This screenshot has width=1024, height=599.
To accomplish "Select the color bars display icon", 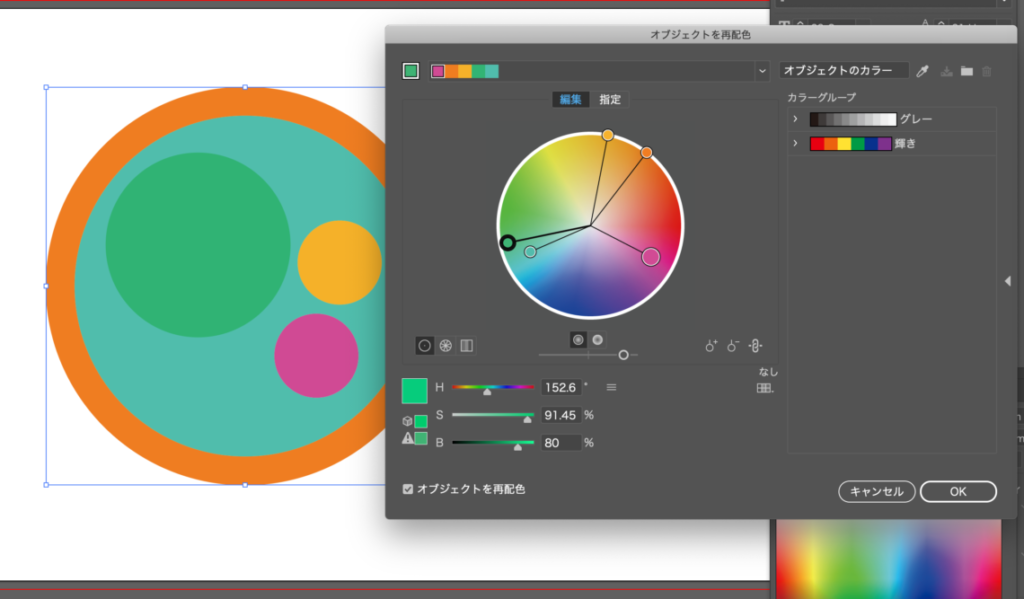I will 466,345.
